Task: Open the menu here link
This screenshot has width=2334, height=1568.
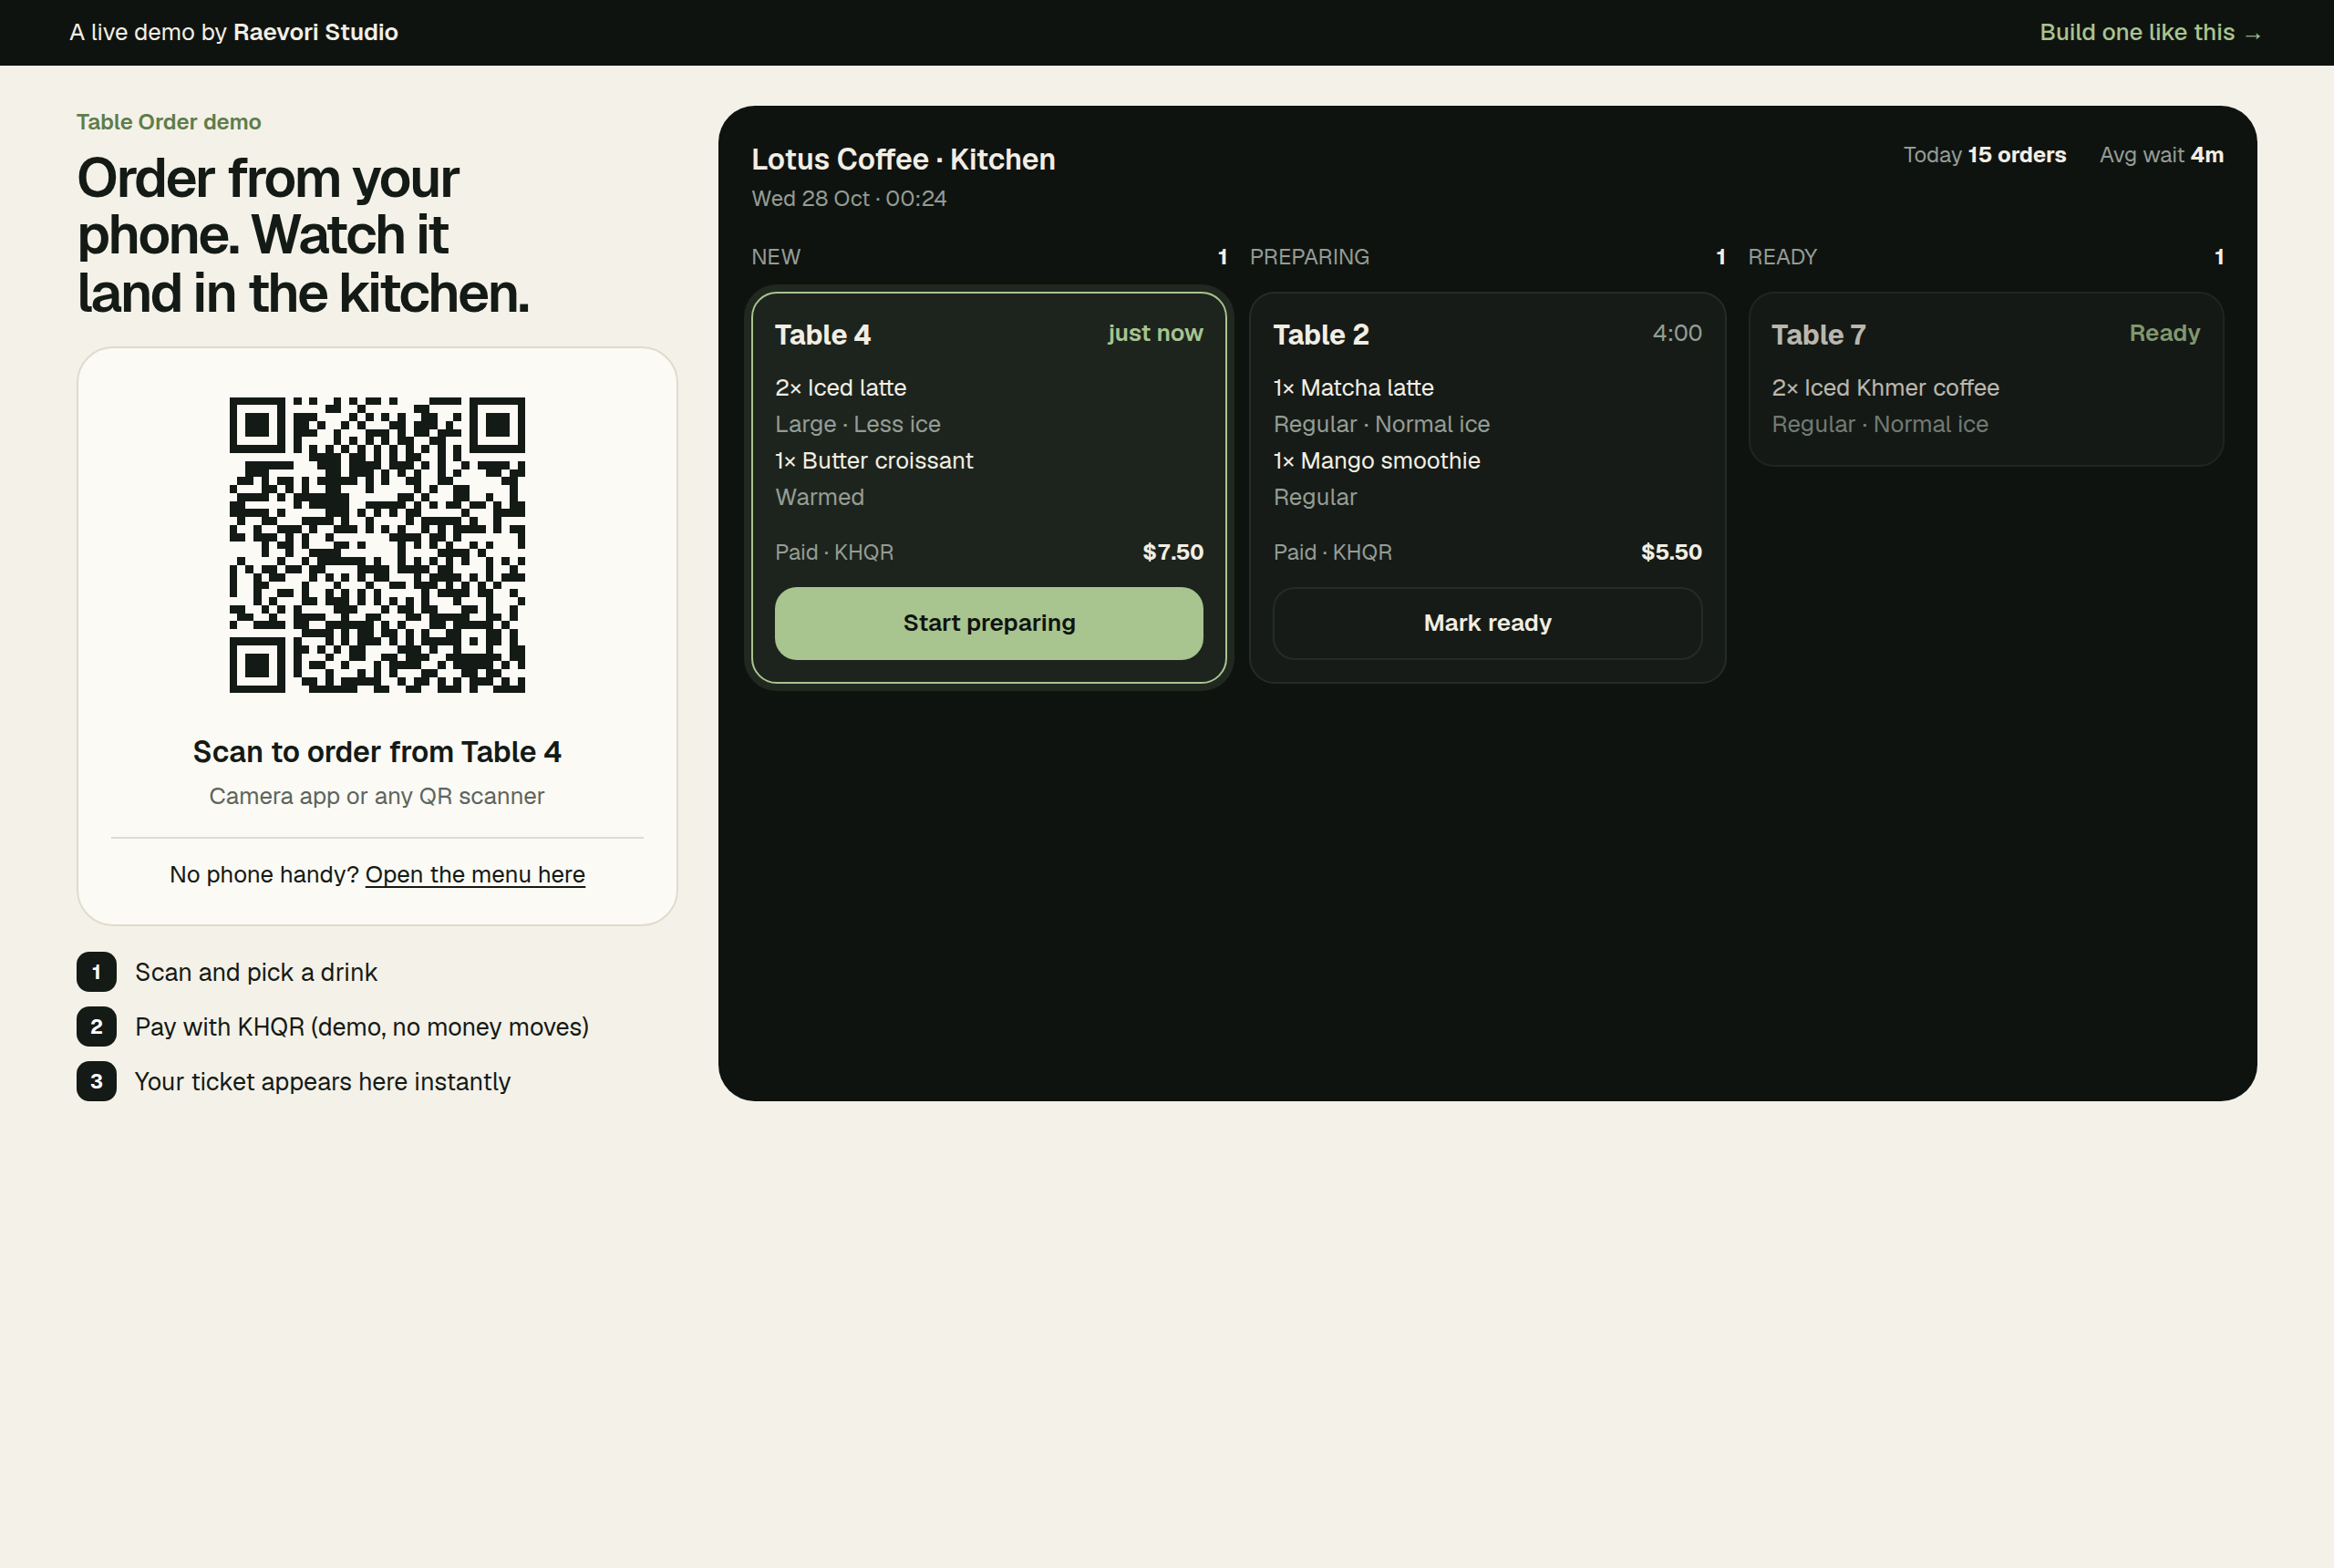Action: [x=475, y=875]
